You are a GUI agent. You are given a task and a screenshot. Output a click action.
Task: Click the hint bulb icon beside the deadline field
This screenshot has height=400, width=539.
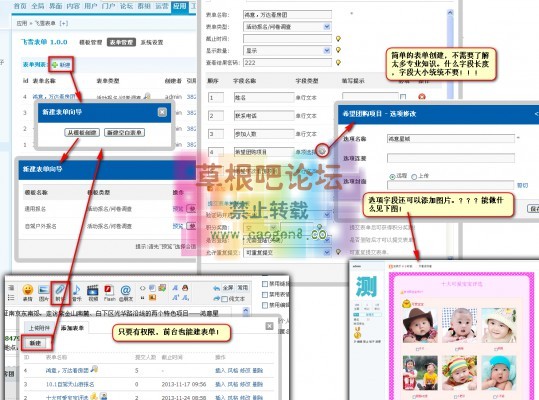point(338,38)
